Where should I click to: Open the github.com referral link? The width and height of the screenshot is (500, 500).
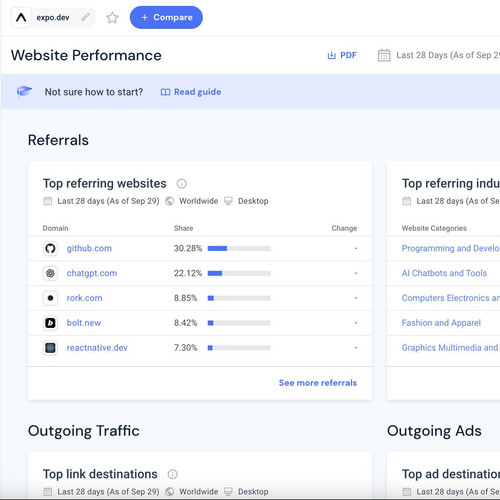pyautogui.click(x=89, y=248)
